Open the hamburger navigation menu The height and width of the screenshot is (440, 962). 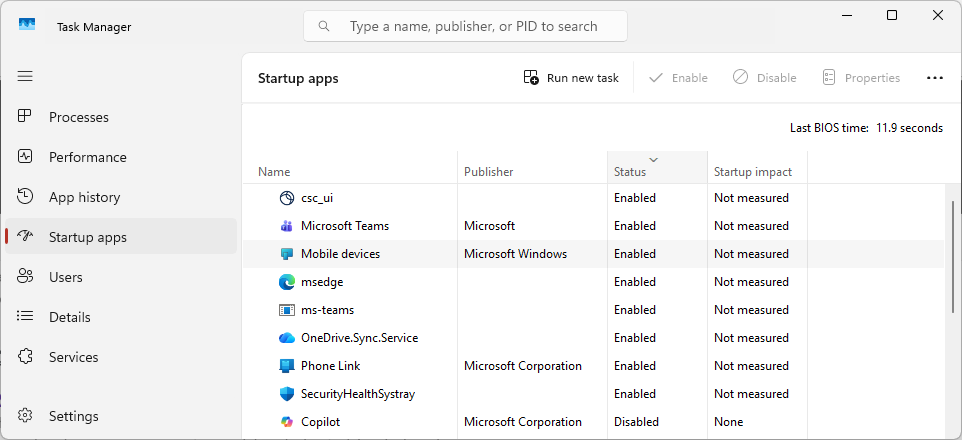25,76
